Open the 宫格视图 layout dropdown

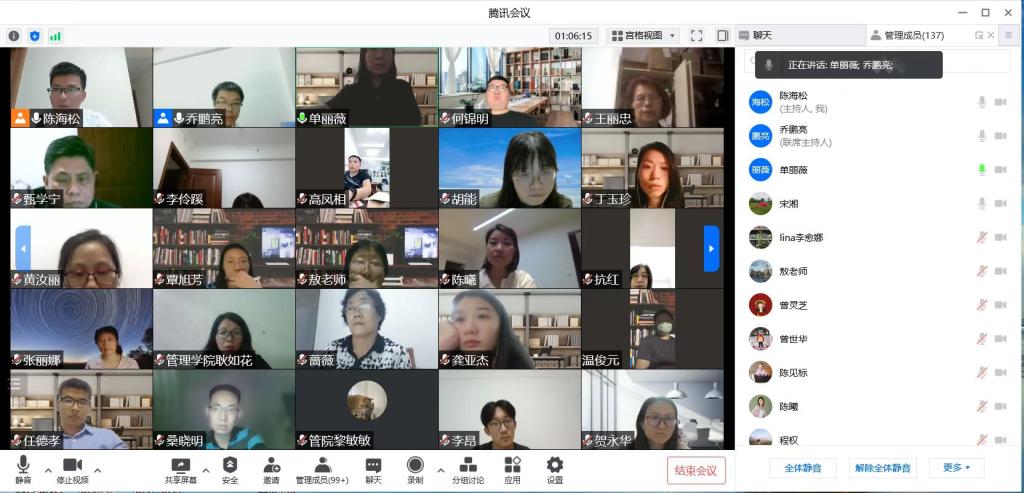(x=643, y=36)
